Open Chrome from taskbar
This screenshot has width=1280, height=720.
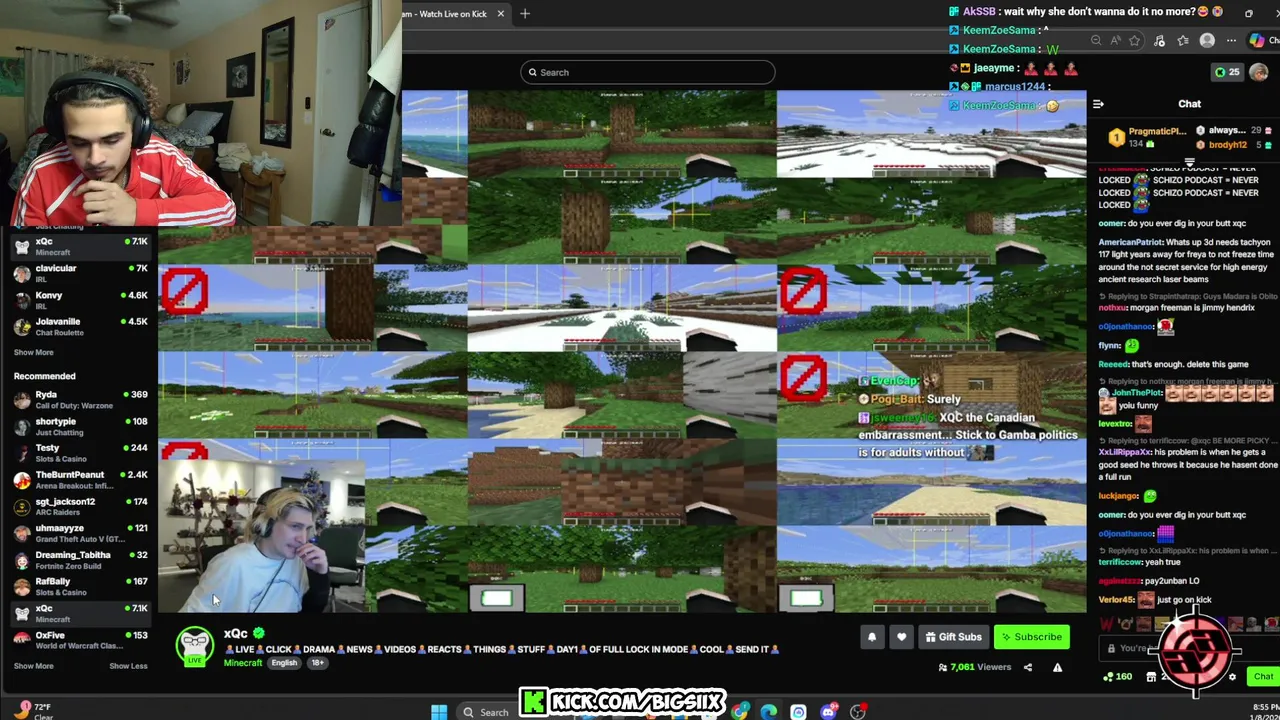click(739, 712)
